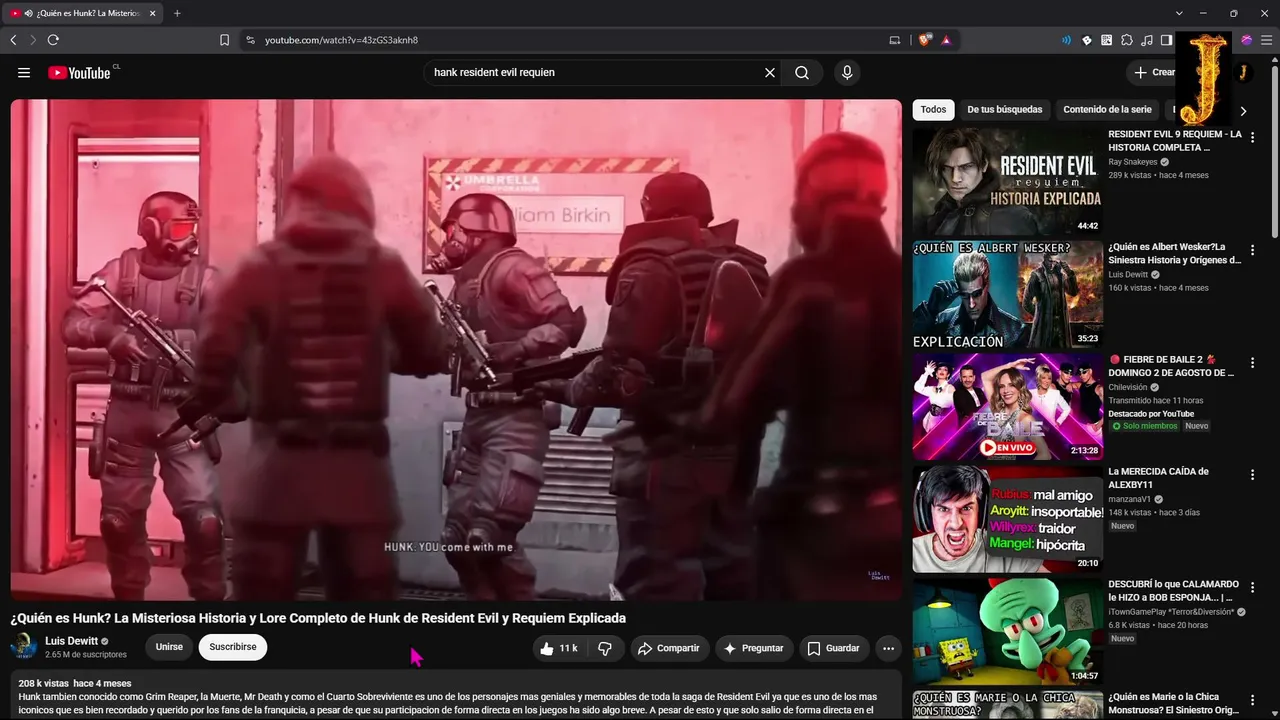Image resolution: width=1280 pixels, height=720 pixels.
Task: Open the QR code extension icon
Action: coord(1107,40)
